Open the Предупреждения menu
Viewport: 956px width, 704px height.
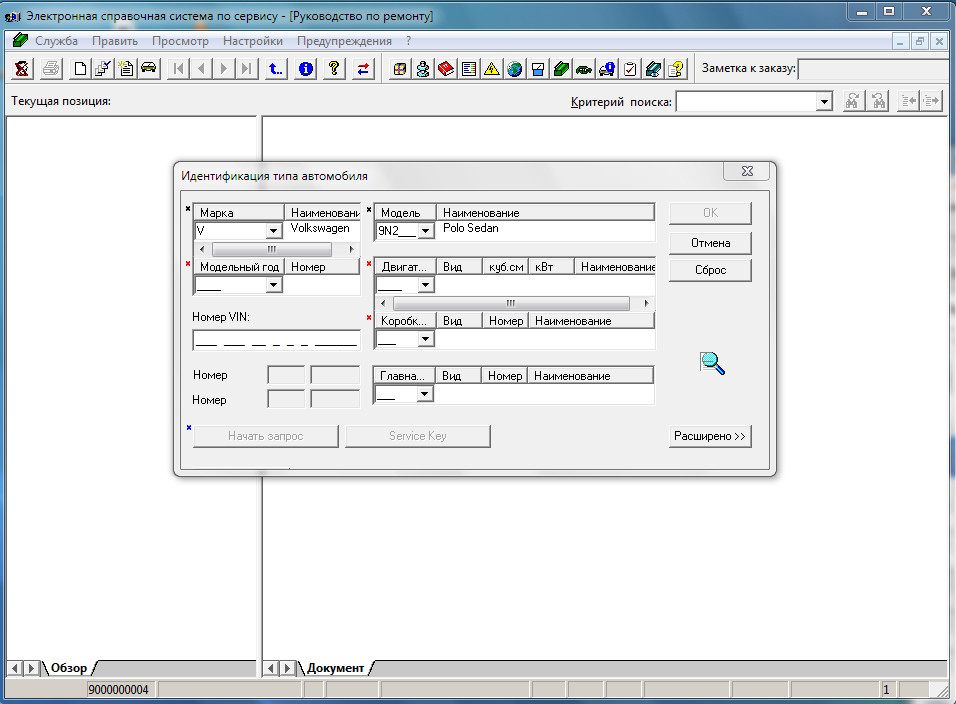pos(344,41)
